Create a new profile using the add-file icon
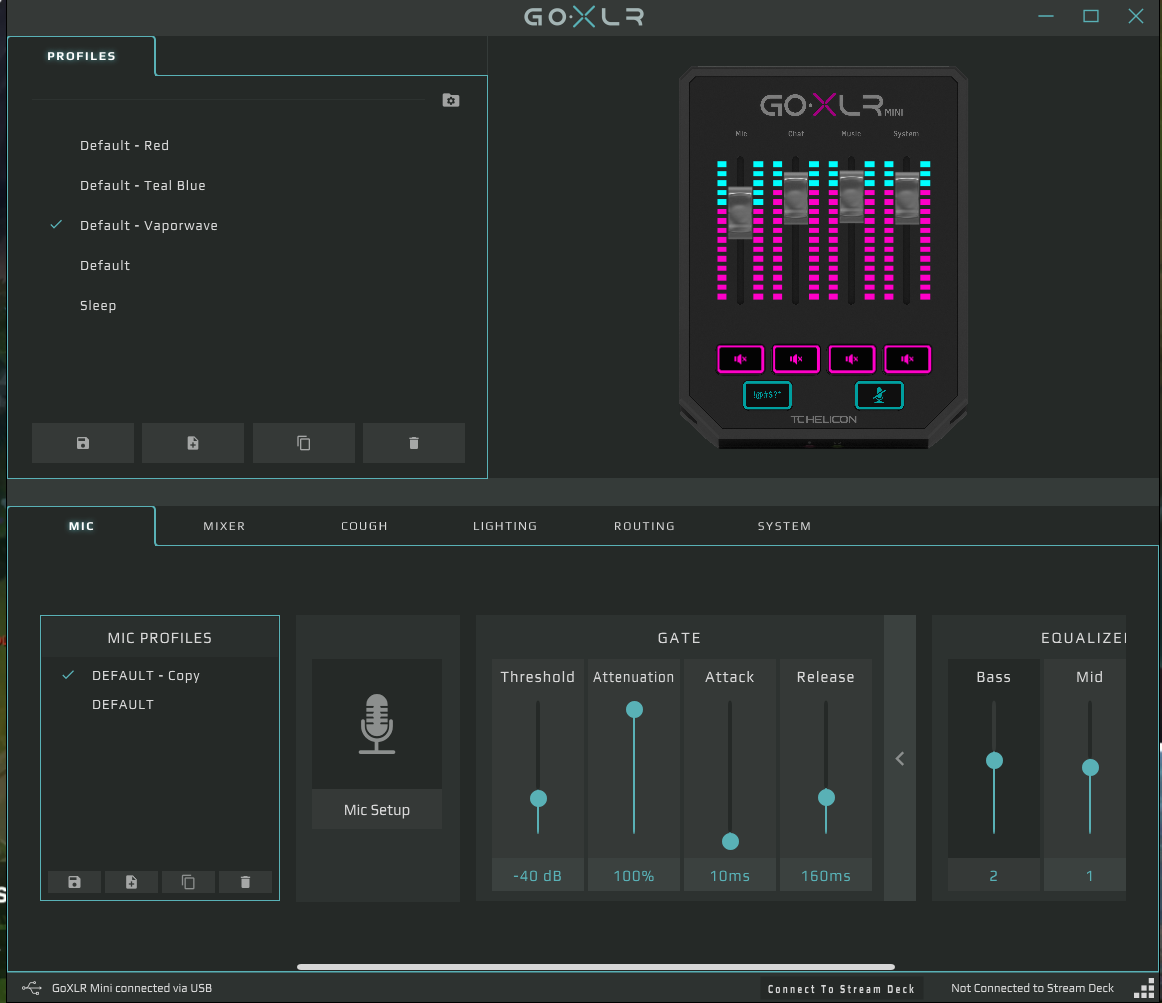Screen dimensions: 1162x1003 click(193, 443)
